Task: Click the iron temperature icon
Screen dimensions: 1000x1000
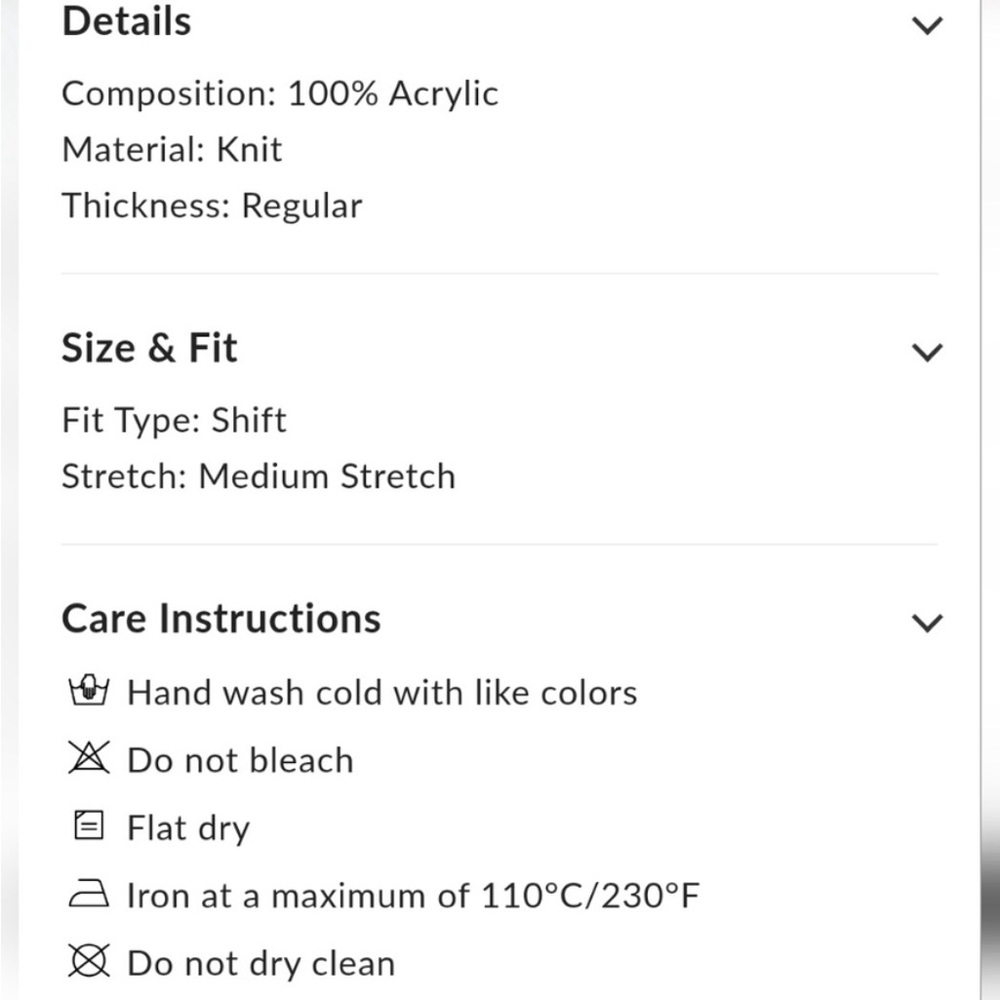Action: point(88,896)
